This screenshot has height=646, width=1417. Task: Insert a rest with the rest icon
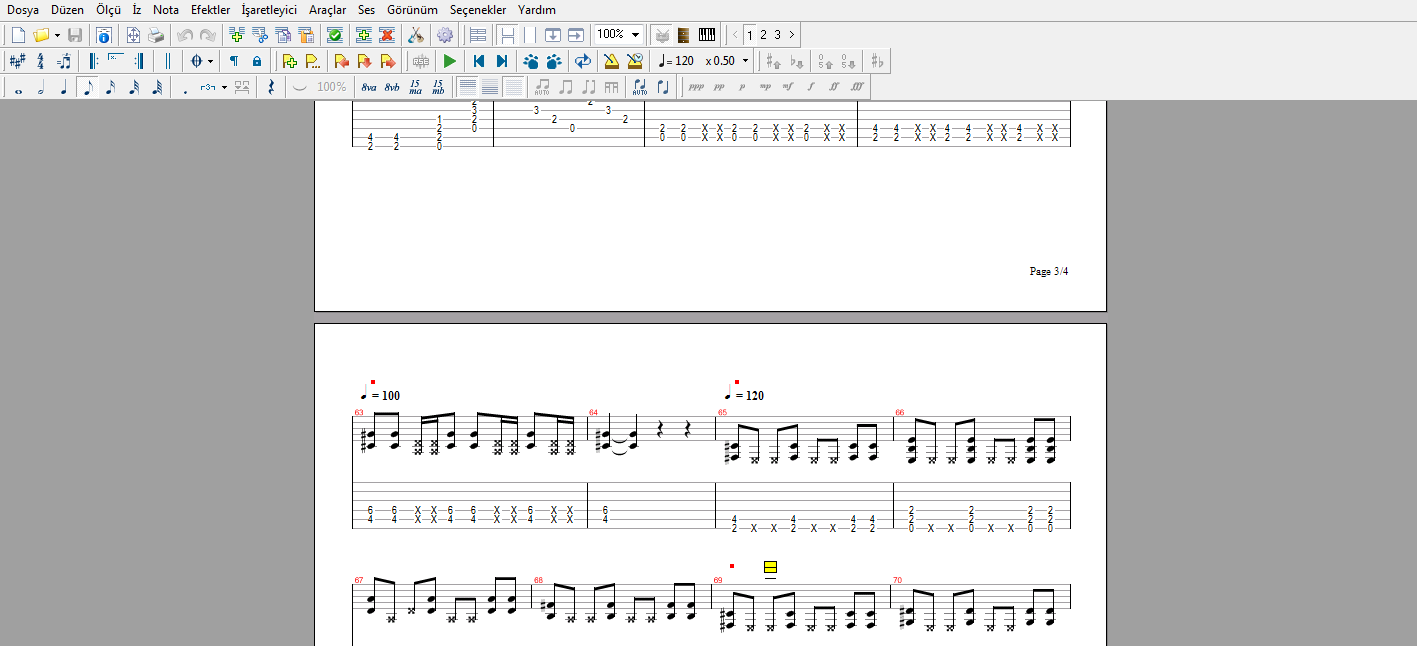pos(271,87)
